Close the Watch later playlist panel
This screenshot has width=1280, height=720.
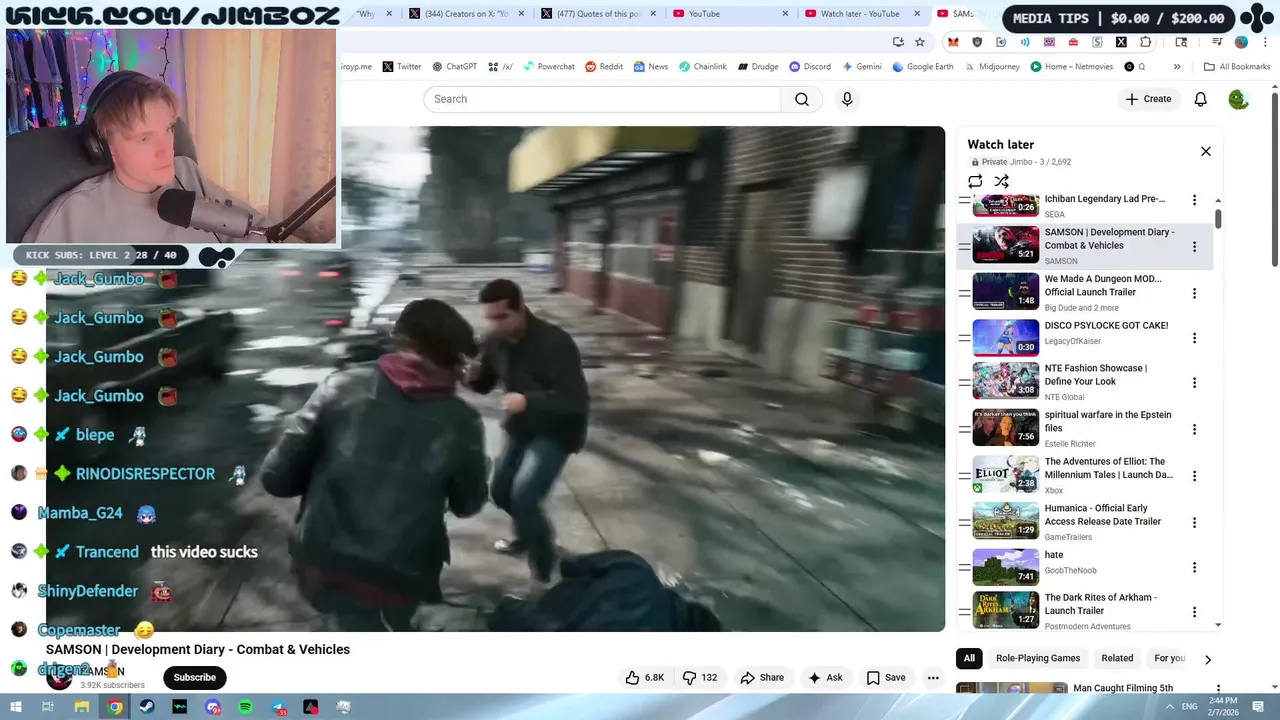point(1206,151)
